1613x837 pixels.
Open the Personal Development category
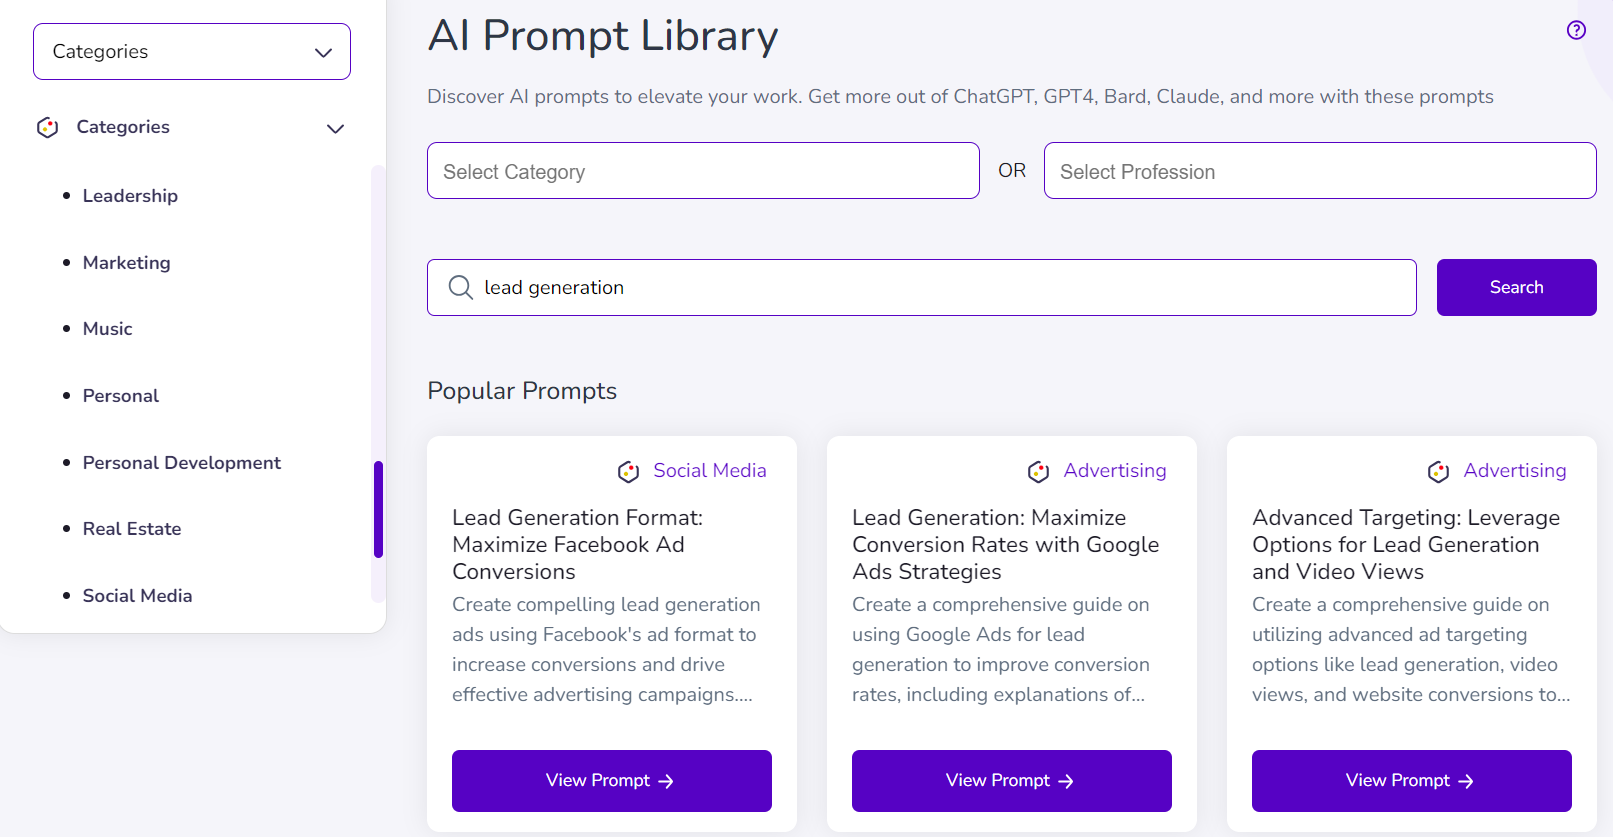point(181,463)
